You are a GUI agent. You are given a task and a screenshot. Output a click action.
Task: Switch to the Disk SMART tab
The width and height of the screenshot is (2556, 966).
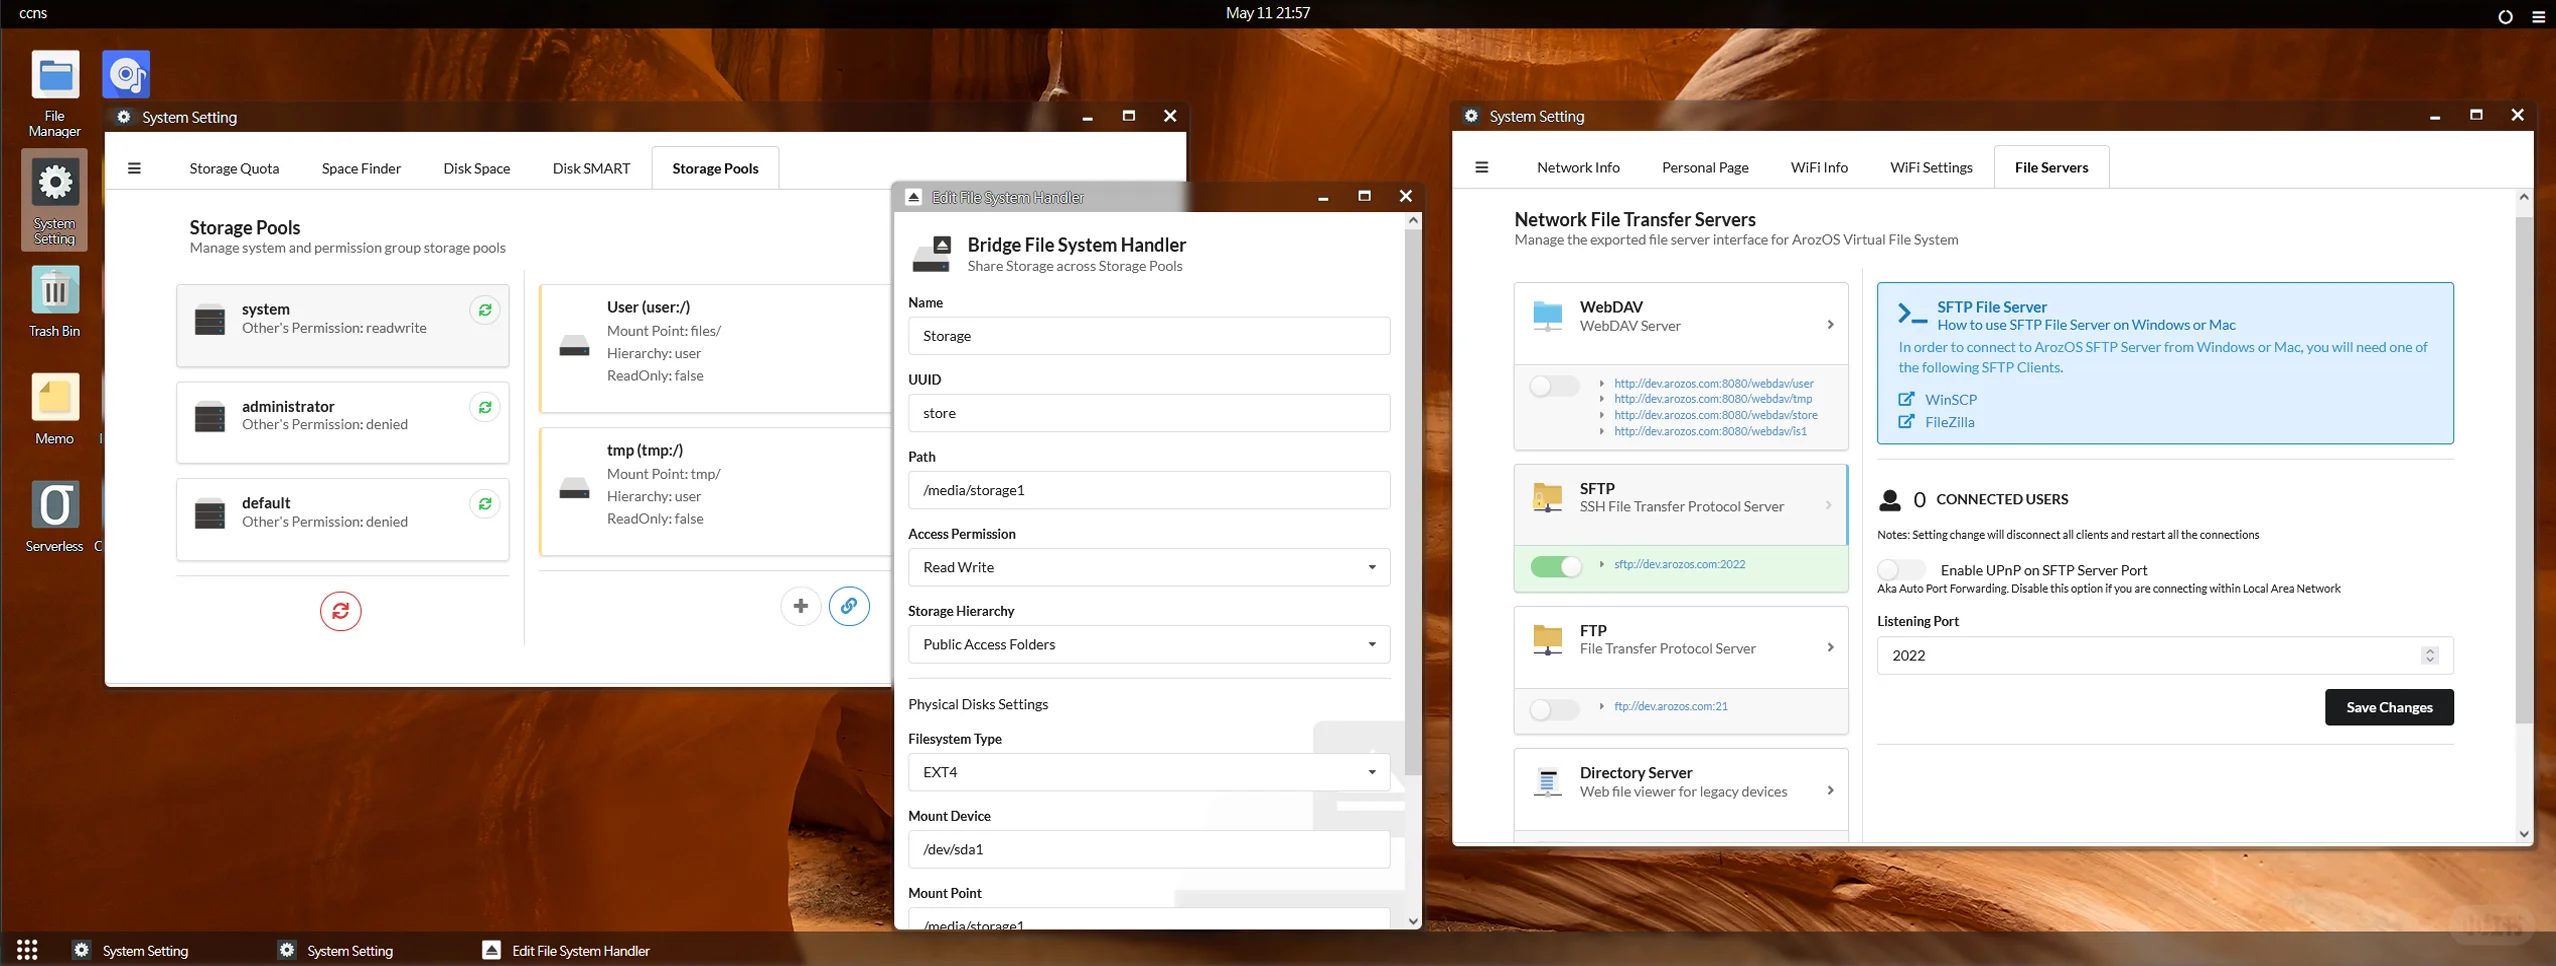pos(591,168)
